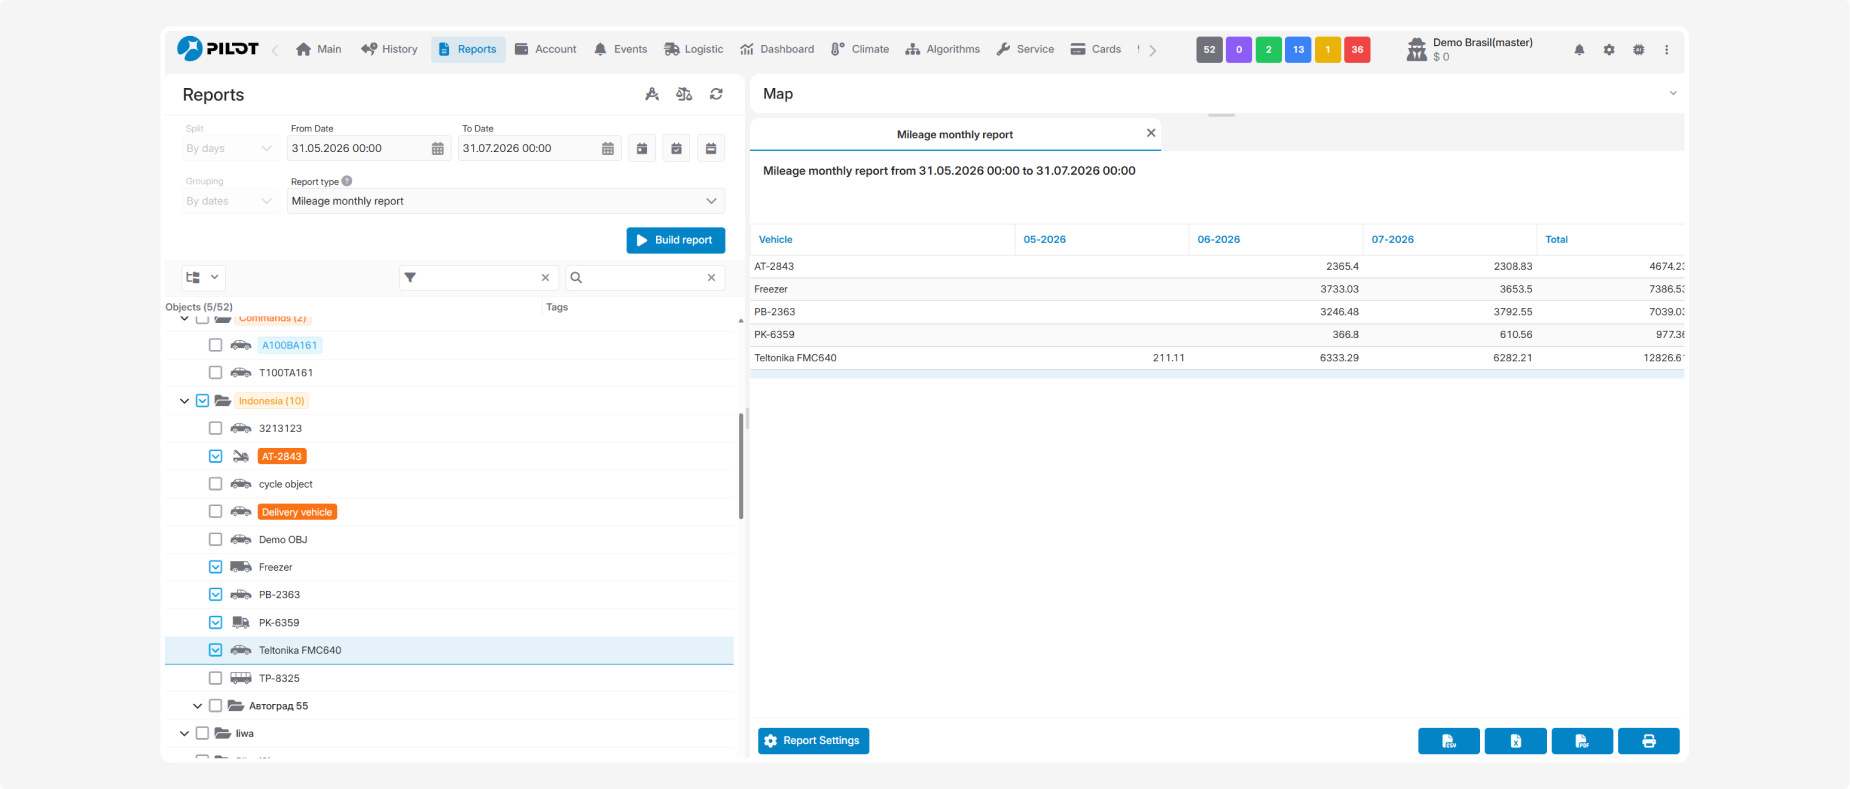The height and width of the screenshot is (789, 1850).
Task: Click the objects search input field
Action: click(644, 278)
